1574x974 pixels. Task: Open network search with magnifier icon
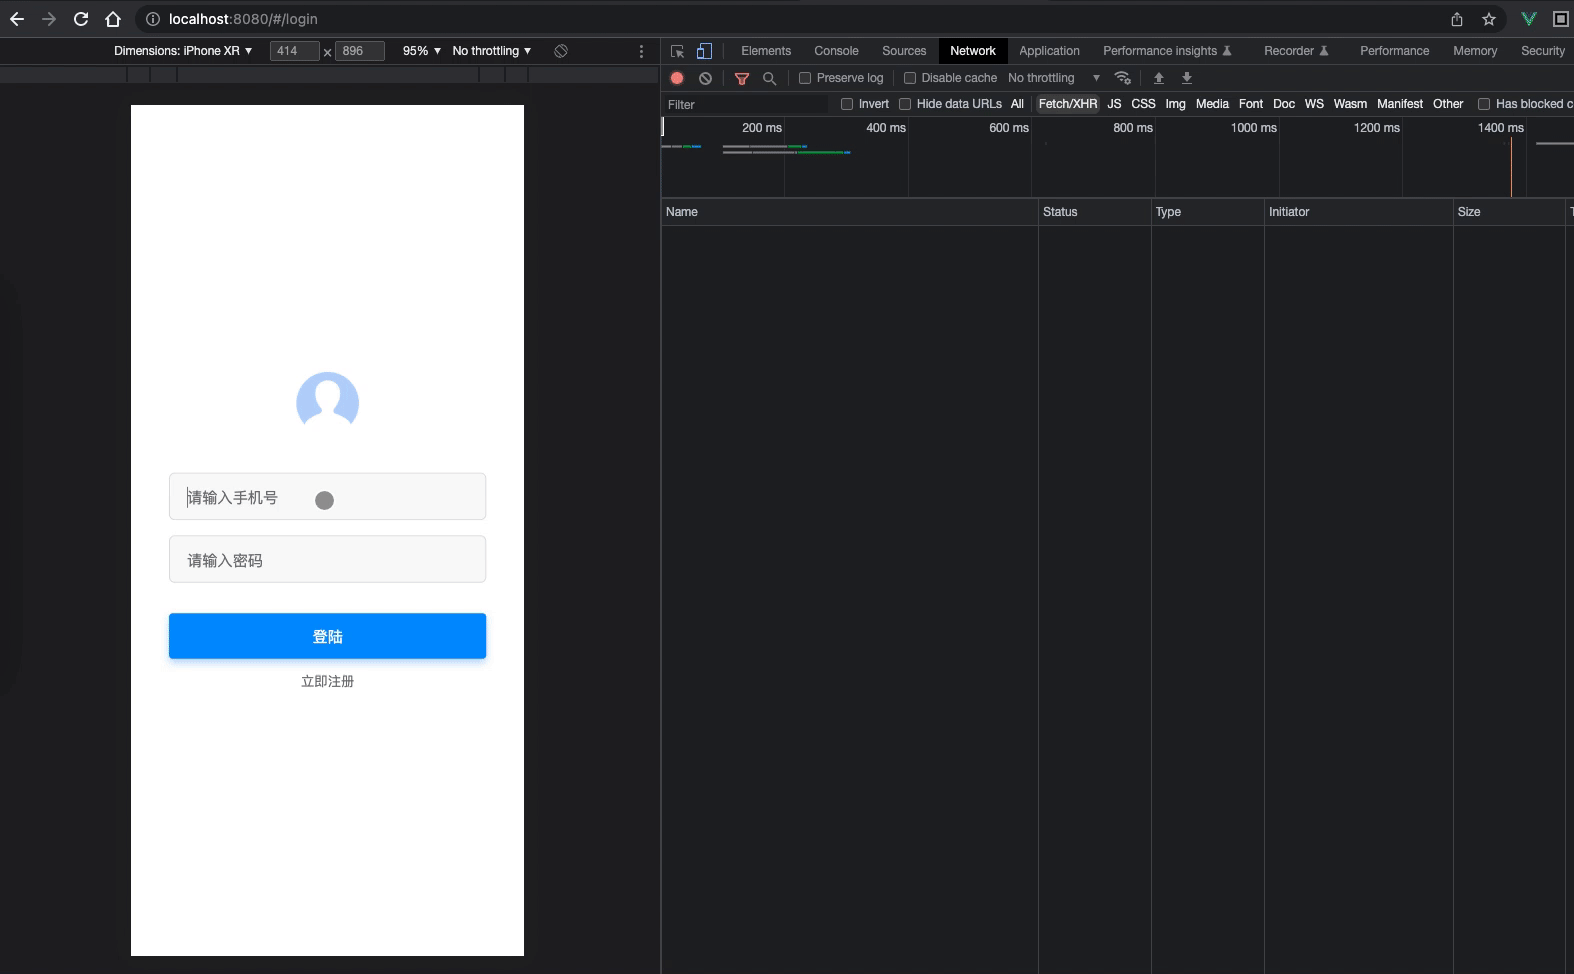pos(769,78)
